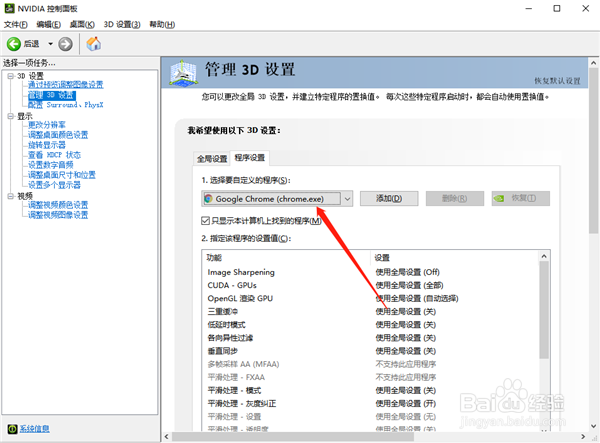This screenshot has height=443, width=600.
Task: Select the OpenGL 渲染 GPU row
Action: point(370,298)
